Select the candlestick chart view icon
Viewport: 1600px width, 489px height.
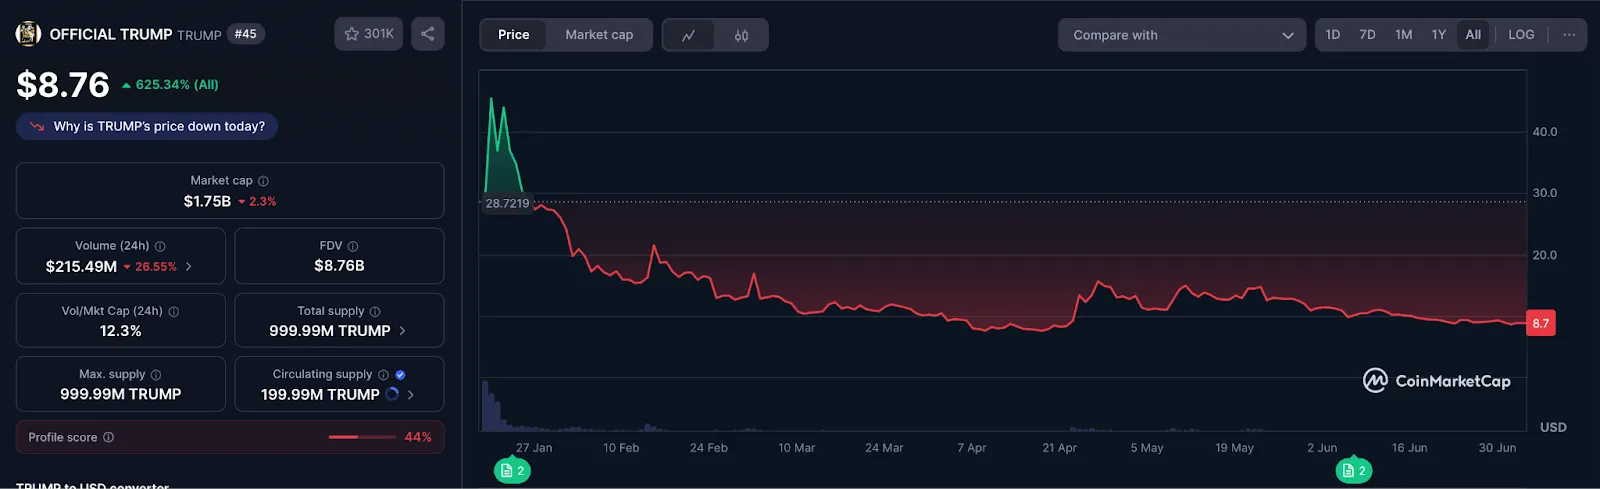(x=741, y=35)
